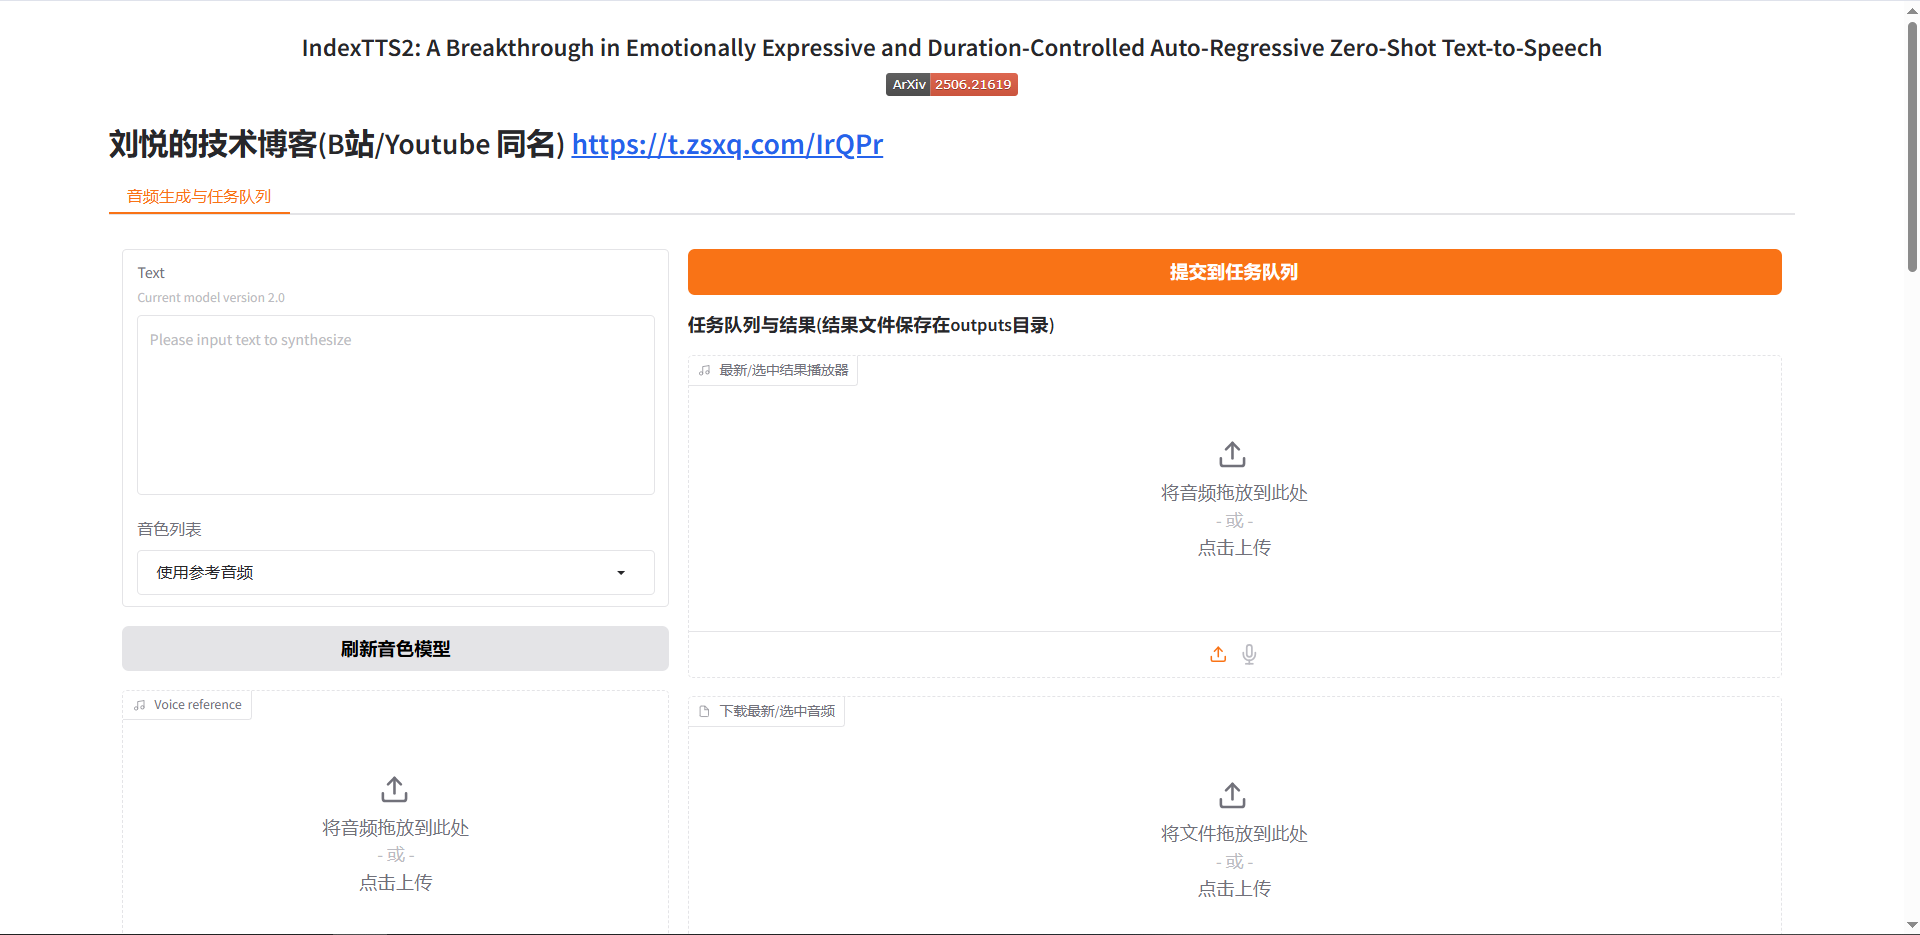
Task: Open the 音色列表 dropdown arrow
Action: (x=621, y=573)
